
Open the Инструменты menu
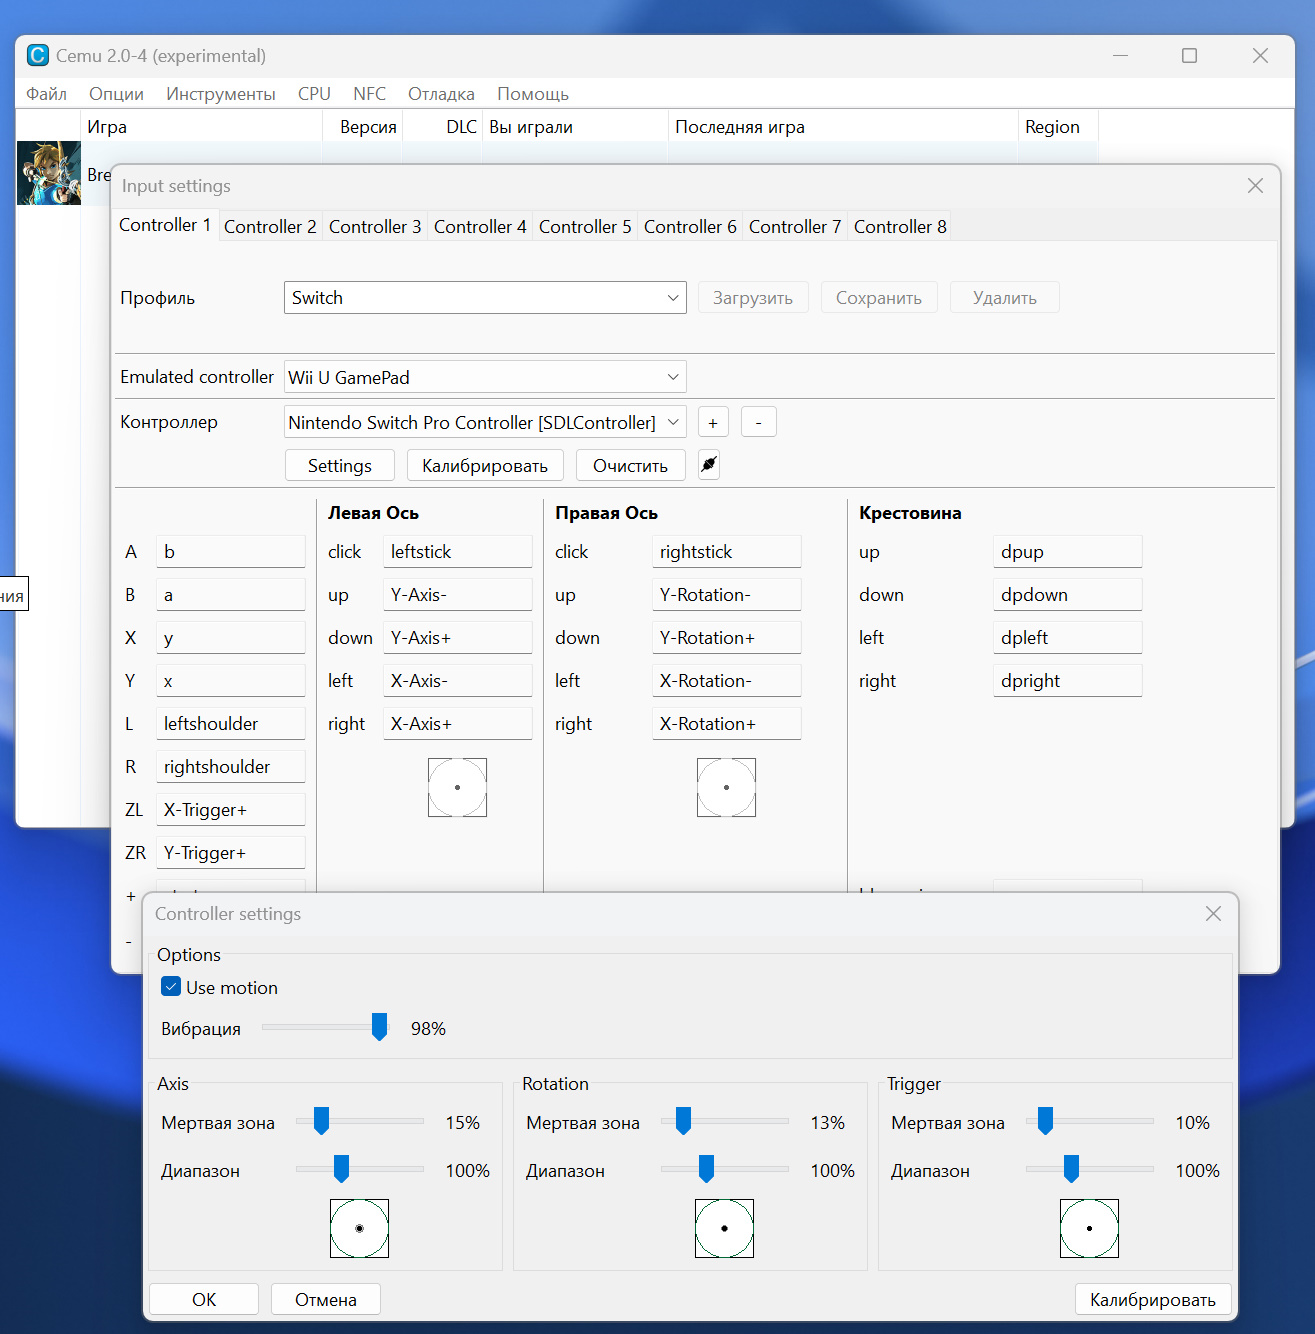[221, 94]
